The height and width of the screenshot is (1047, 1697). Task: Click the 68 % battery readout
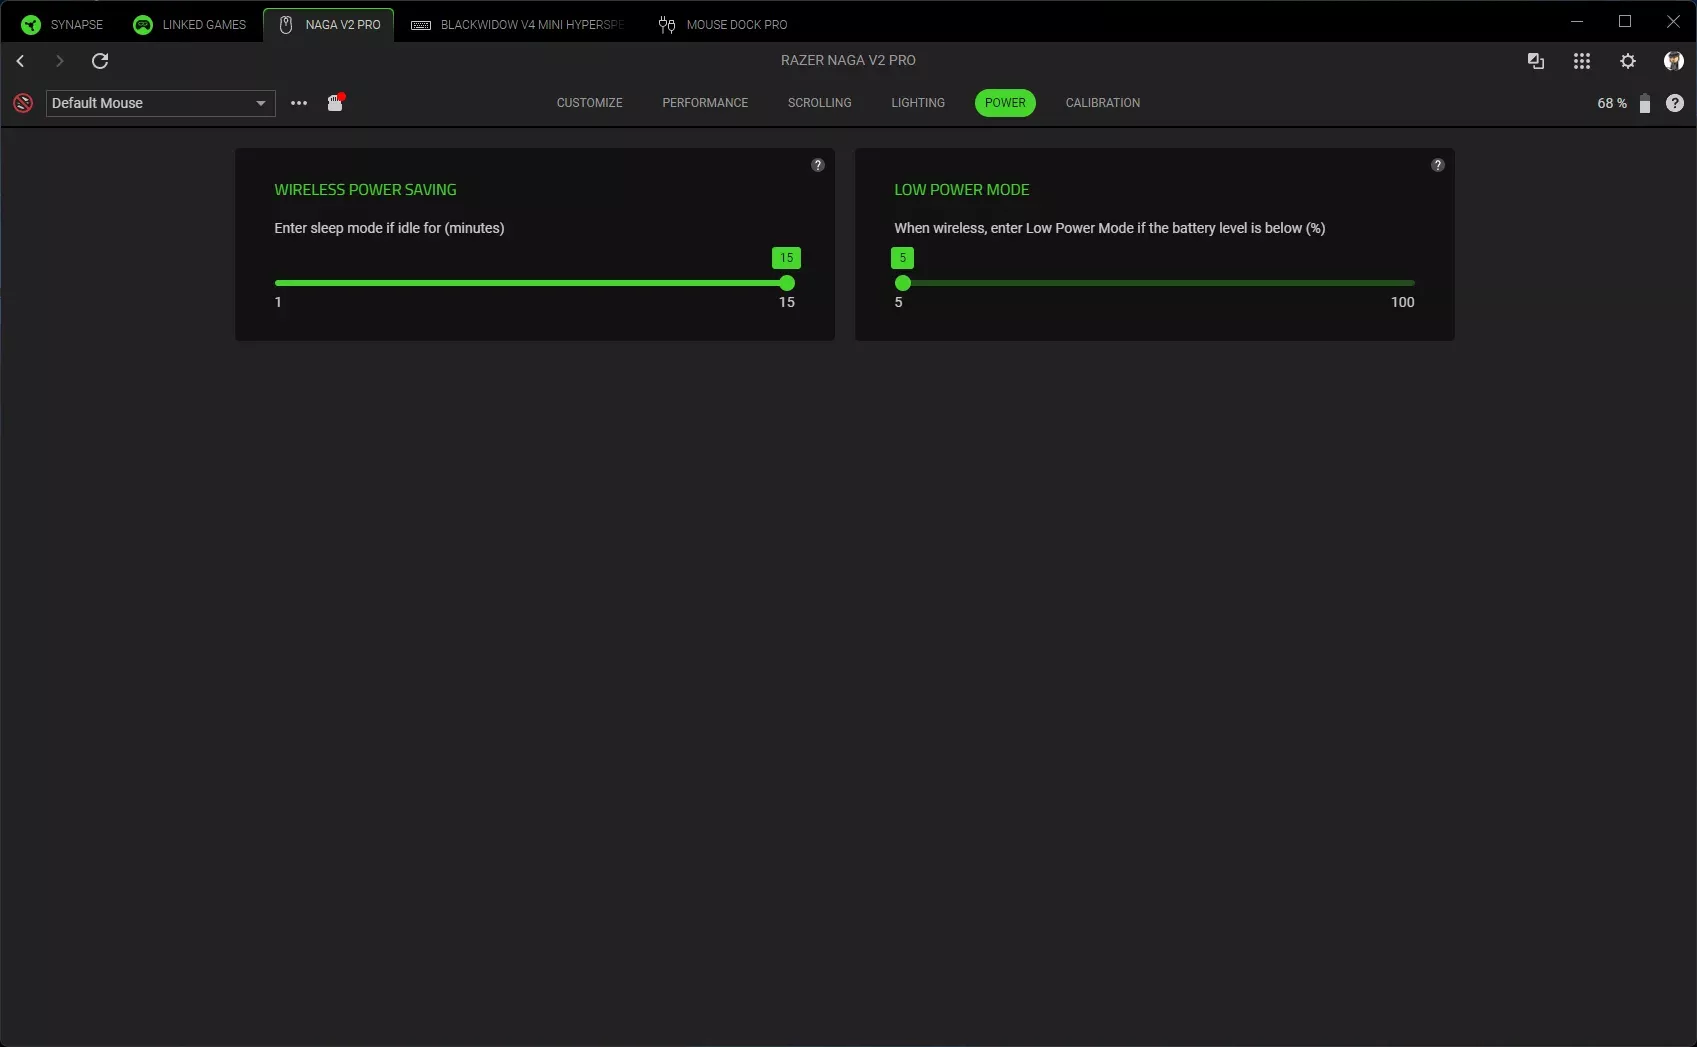pos(1612,103)
